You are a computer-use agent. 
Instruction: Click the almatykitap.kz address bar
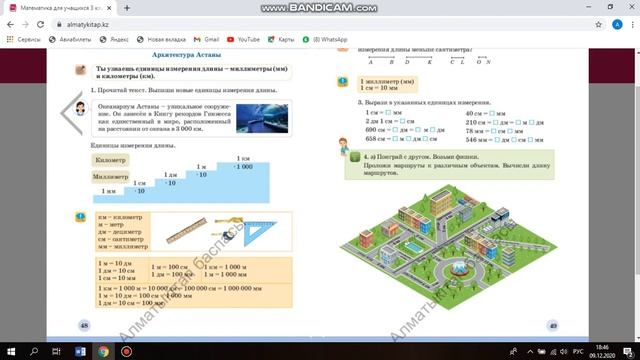322,24
